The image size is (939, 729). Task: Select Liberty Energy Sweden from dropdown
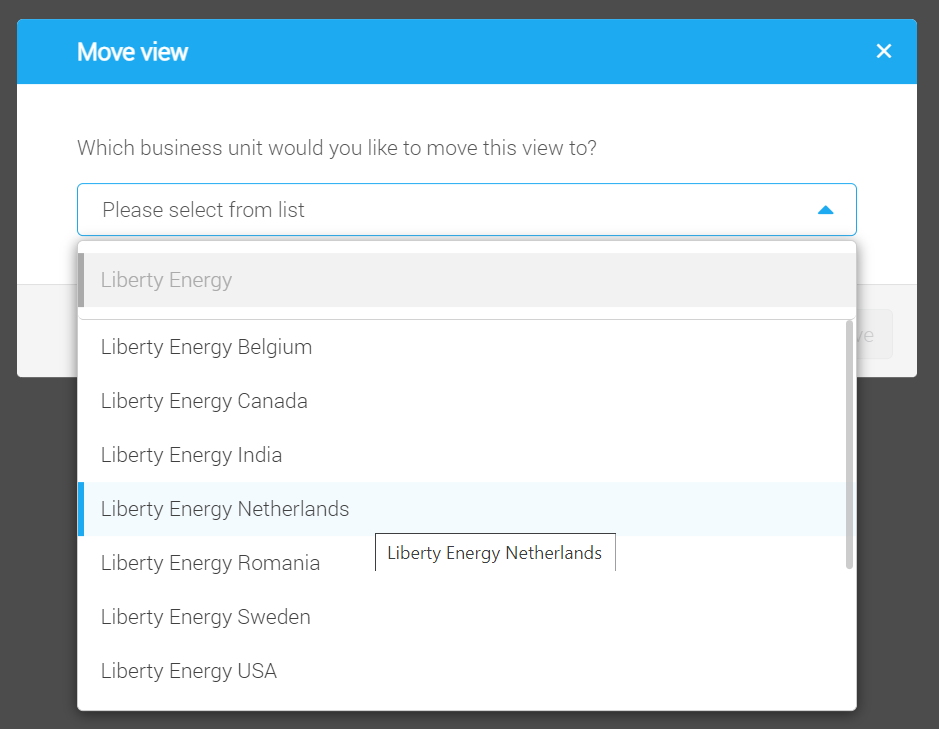tap(462, 616)
